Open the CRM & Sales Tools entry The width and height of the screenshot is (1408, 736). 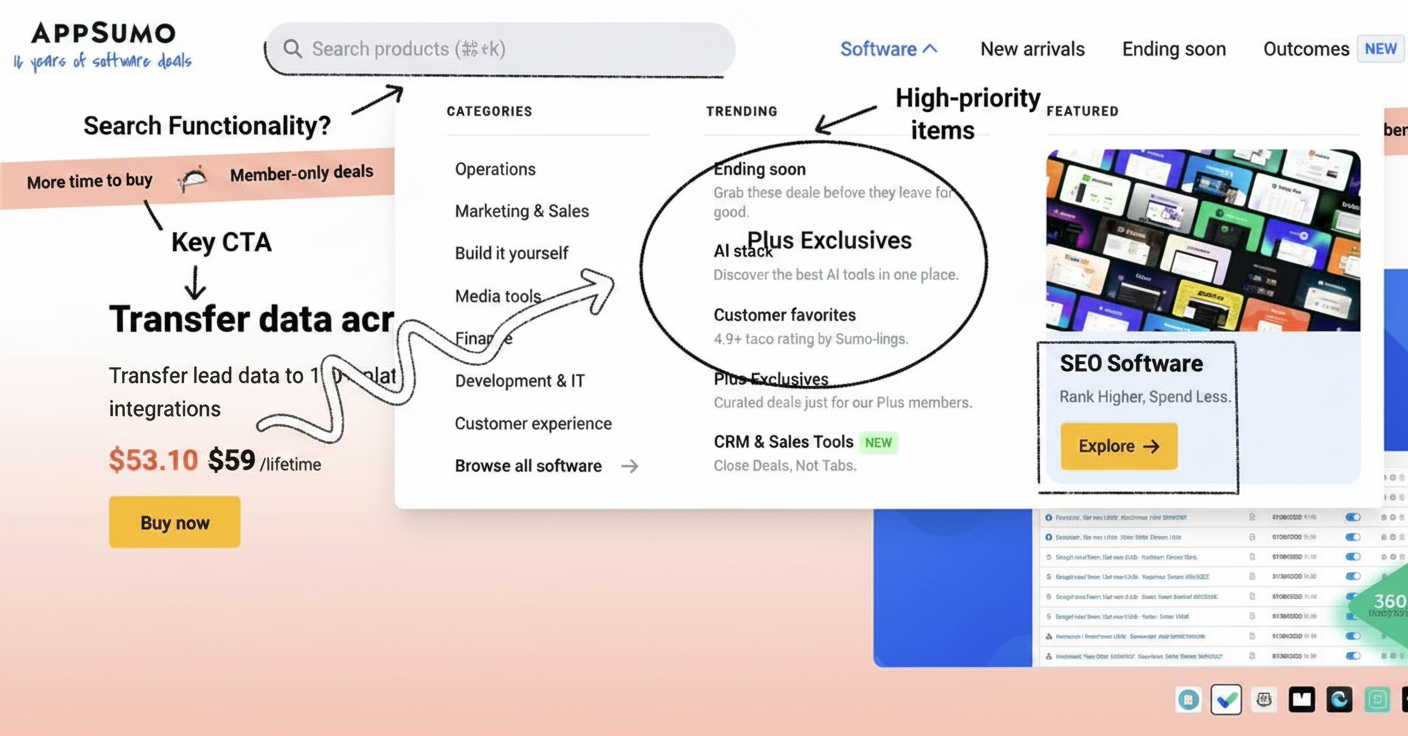click(x=805, y=452)
